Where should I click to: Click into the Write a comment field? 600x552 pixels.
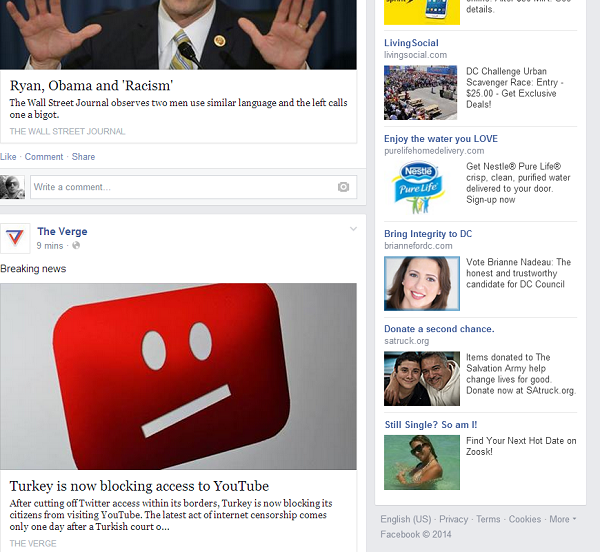pyautogui.click(x=194, y=187)
